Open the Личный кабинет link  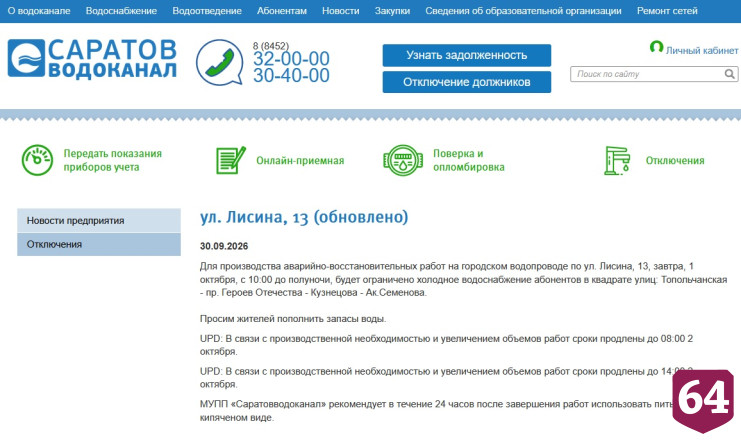pos(702,50)
